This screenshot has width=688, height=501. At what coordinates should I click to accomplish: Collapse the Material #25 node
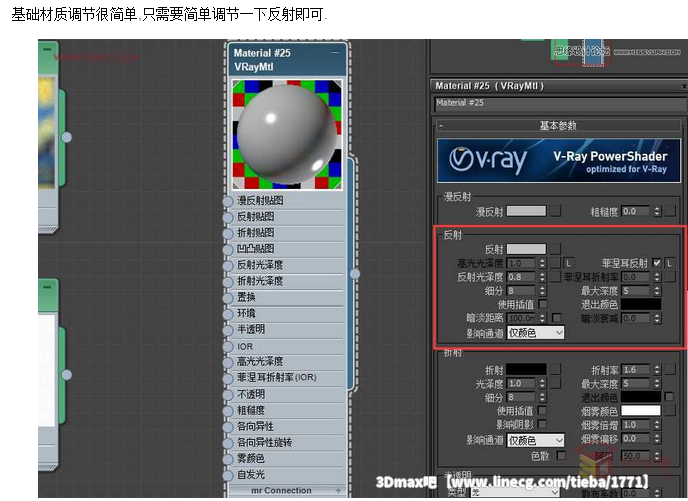coord(335,53)
